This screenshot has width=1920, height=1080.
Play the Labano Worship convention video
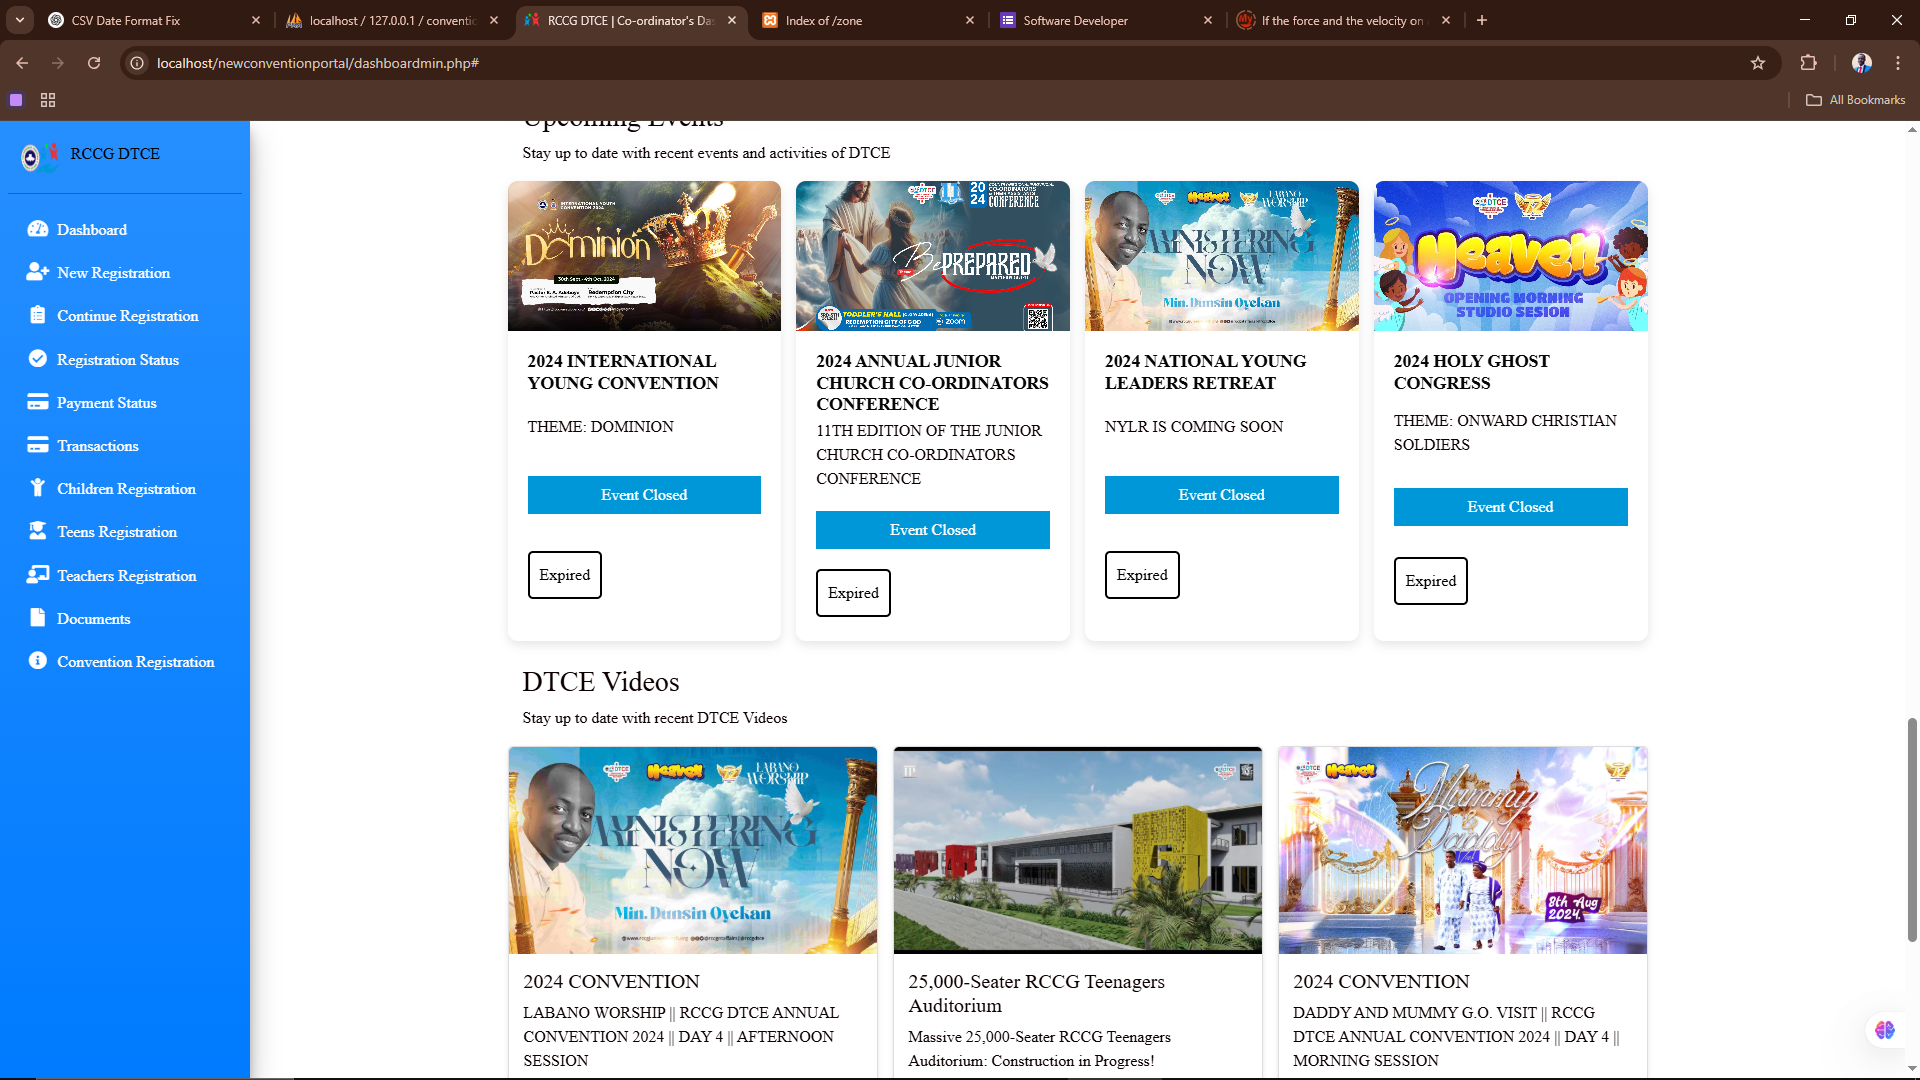(x=692, y=850)
